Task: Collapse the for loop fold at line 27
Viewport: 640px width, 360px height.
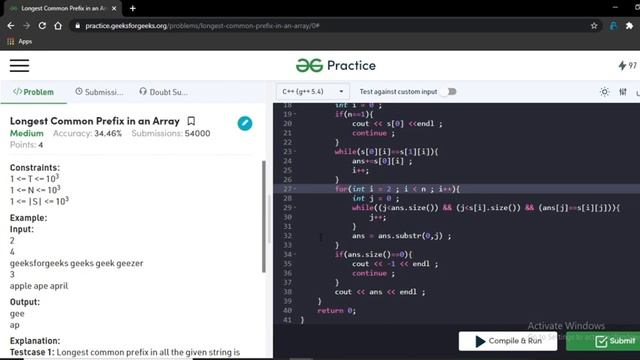Action: click(295, 189)
